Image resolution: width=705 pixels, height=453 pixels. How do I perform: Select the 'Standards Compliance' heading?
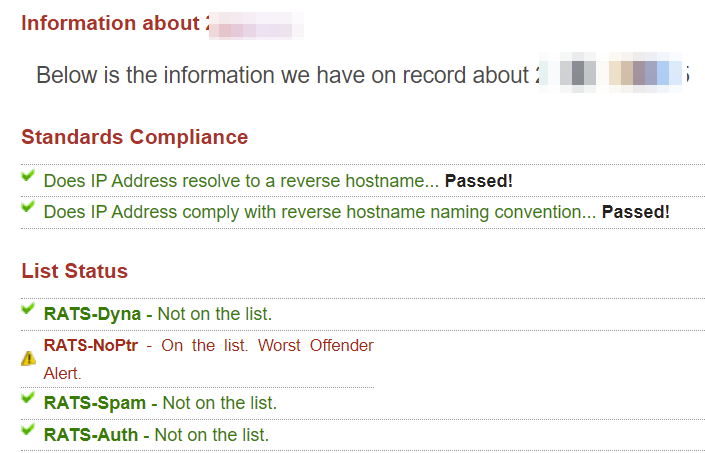click(x=134, y=138)
